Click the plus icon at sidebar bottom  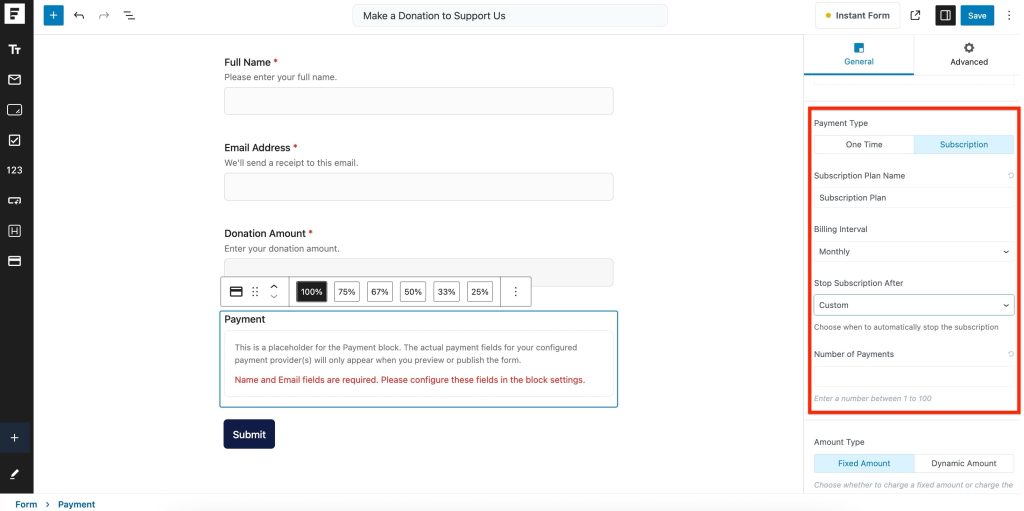(x=14, y=438)
